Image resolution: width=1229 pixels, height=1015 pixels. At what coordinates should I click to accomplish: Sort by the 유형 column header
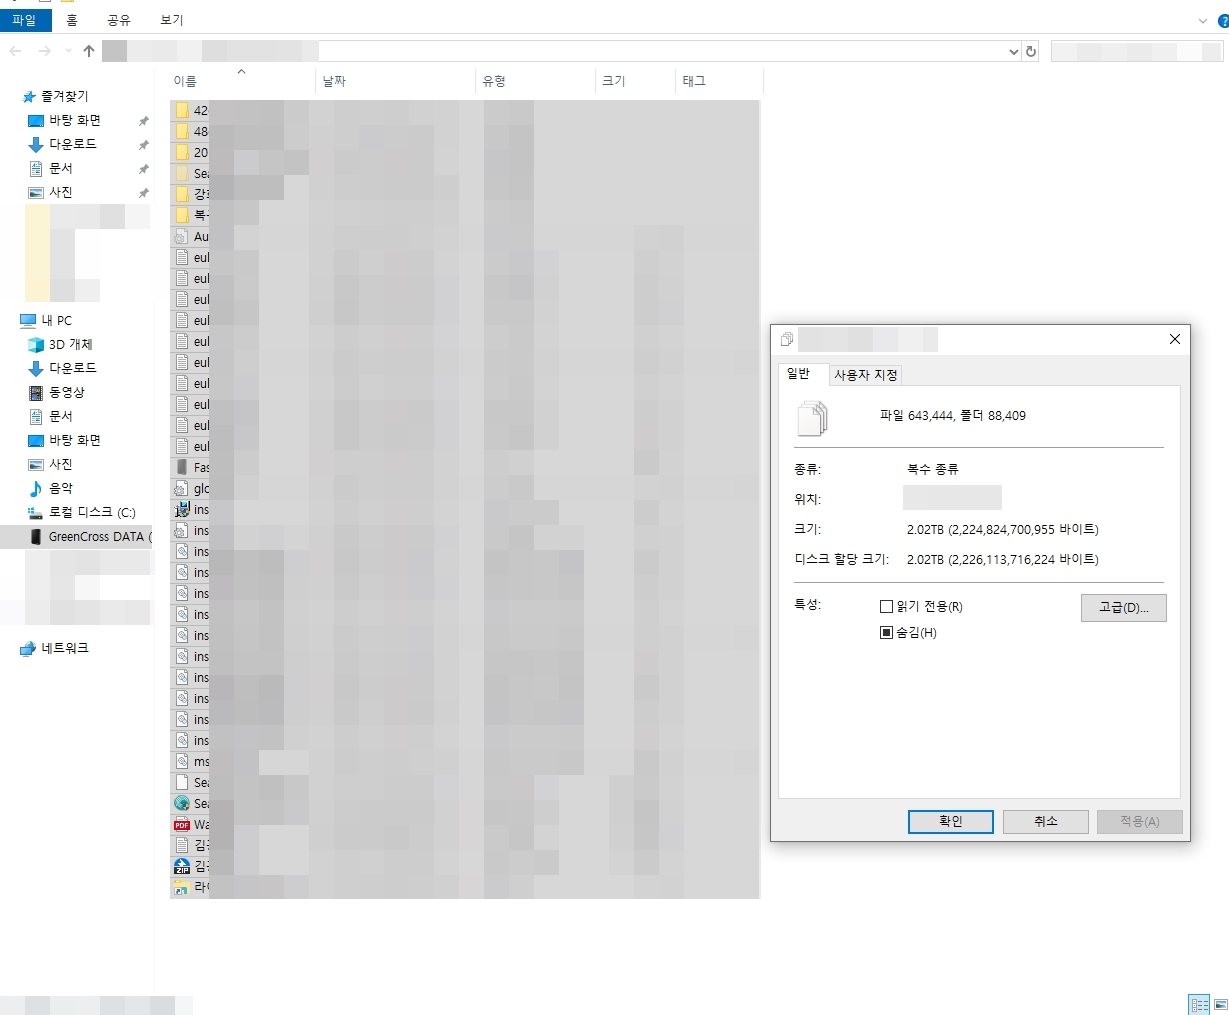pos(536,81)
